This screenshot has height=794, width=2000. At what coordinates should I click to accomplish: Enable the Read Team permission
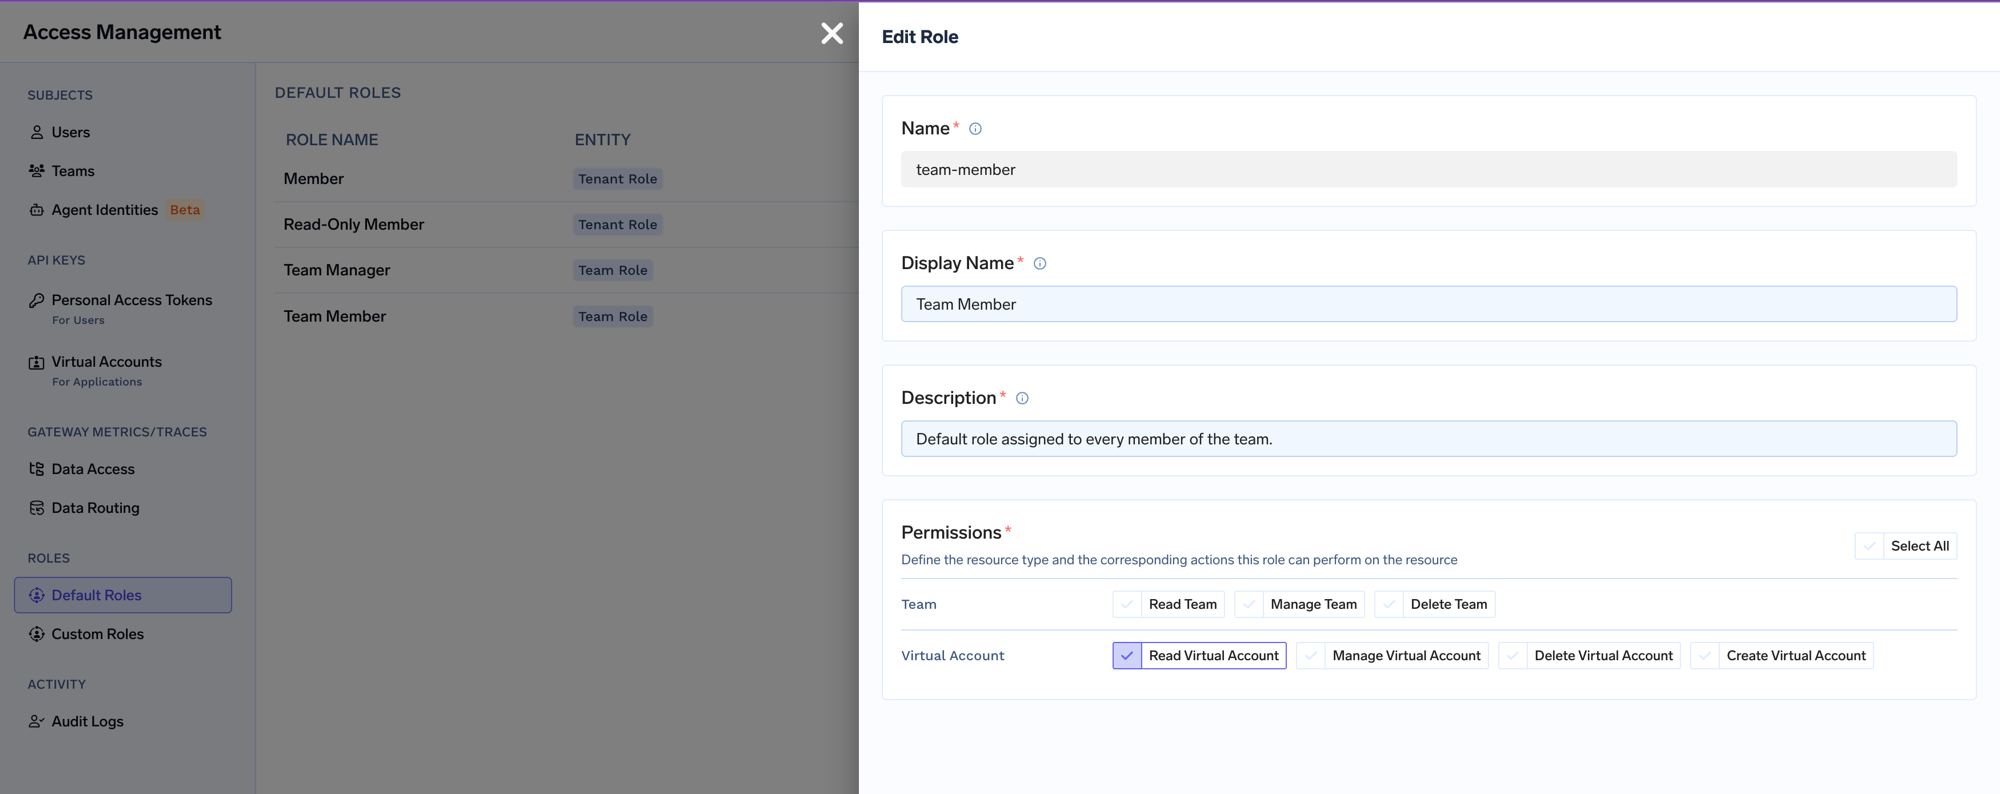(1127, 604)
